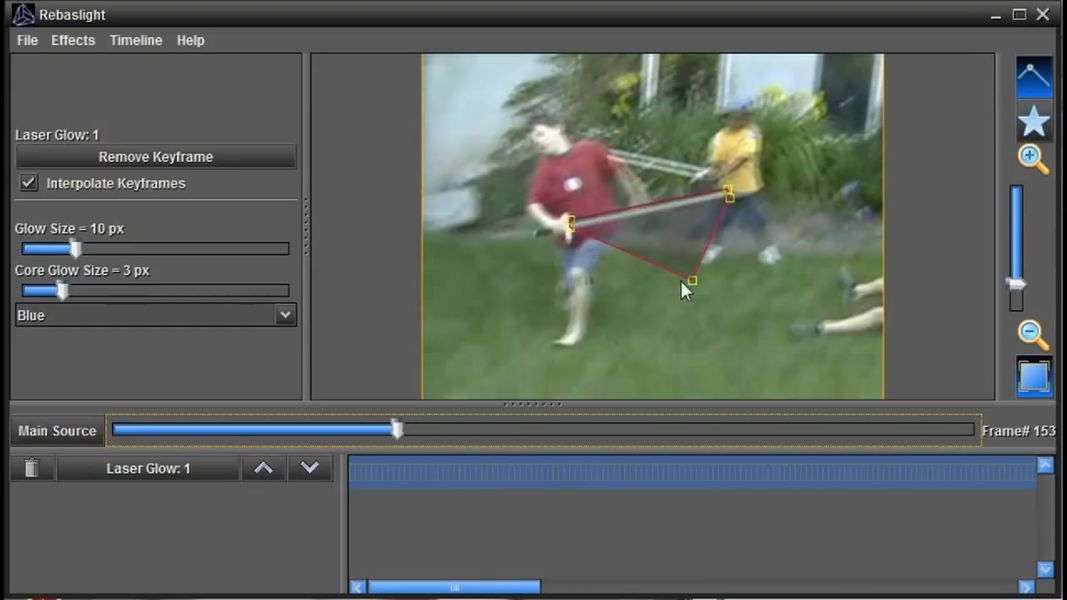Image resolution: width=1067 pixels, height=600 pixels.
Task: Click the zoom in magnifier icon
Action: pyautogui.click(x=1033, y=159)
